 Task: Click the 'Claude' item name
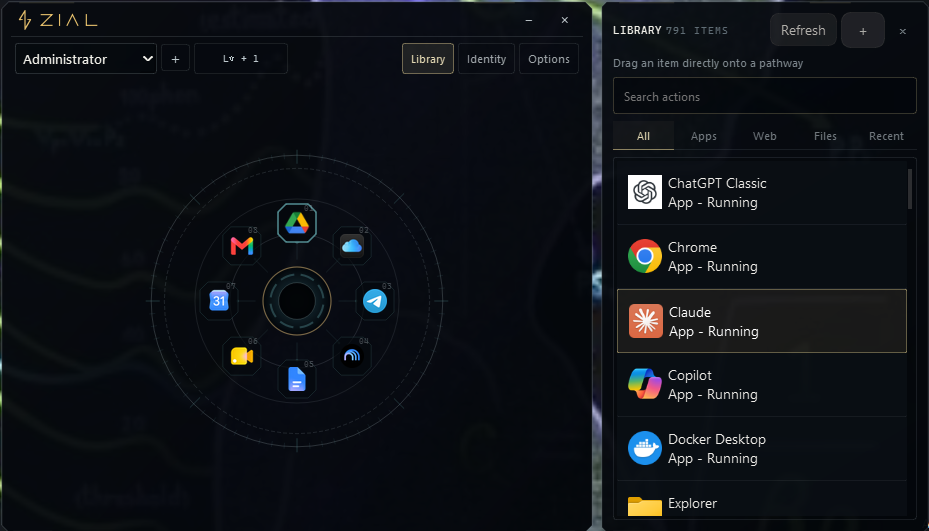click(x=690, y=312)
